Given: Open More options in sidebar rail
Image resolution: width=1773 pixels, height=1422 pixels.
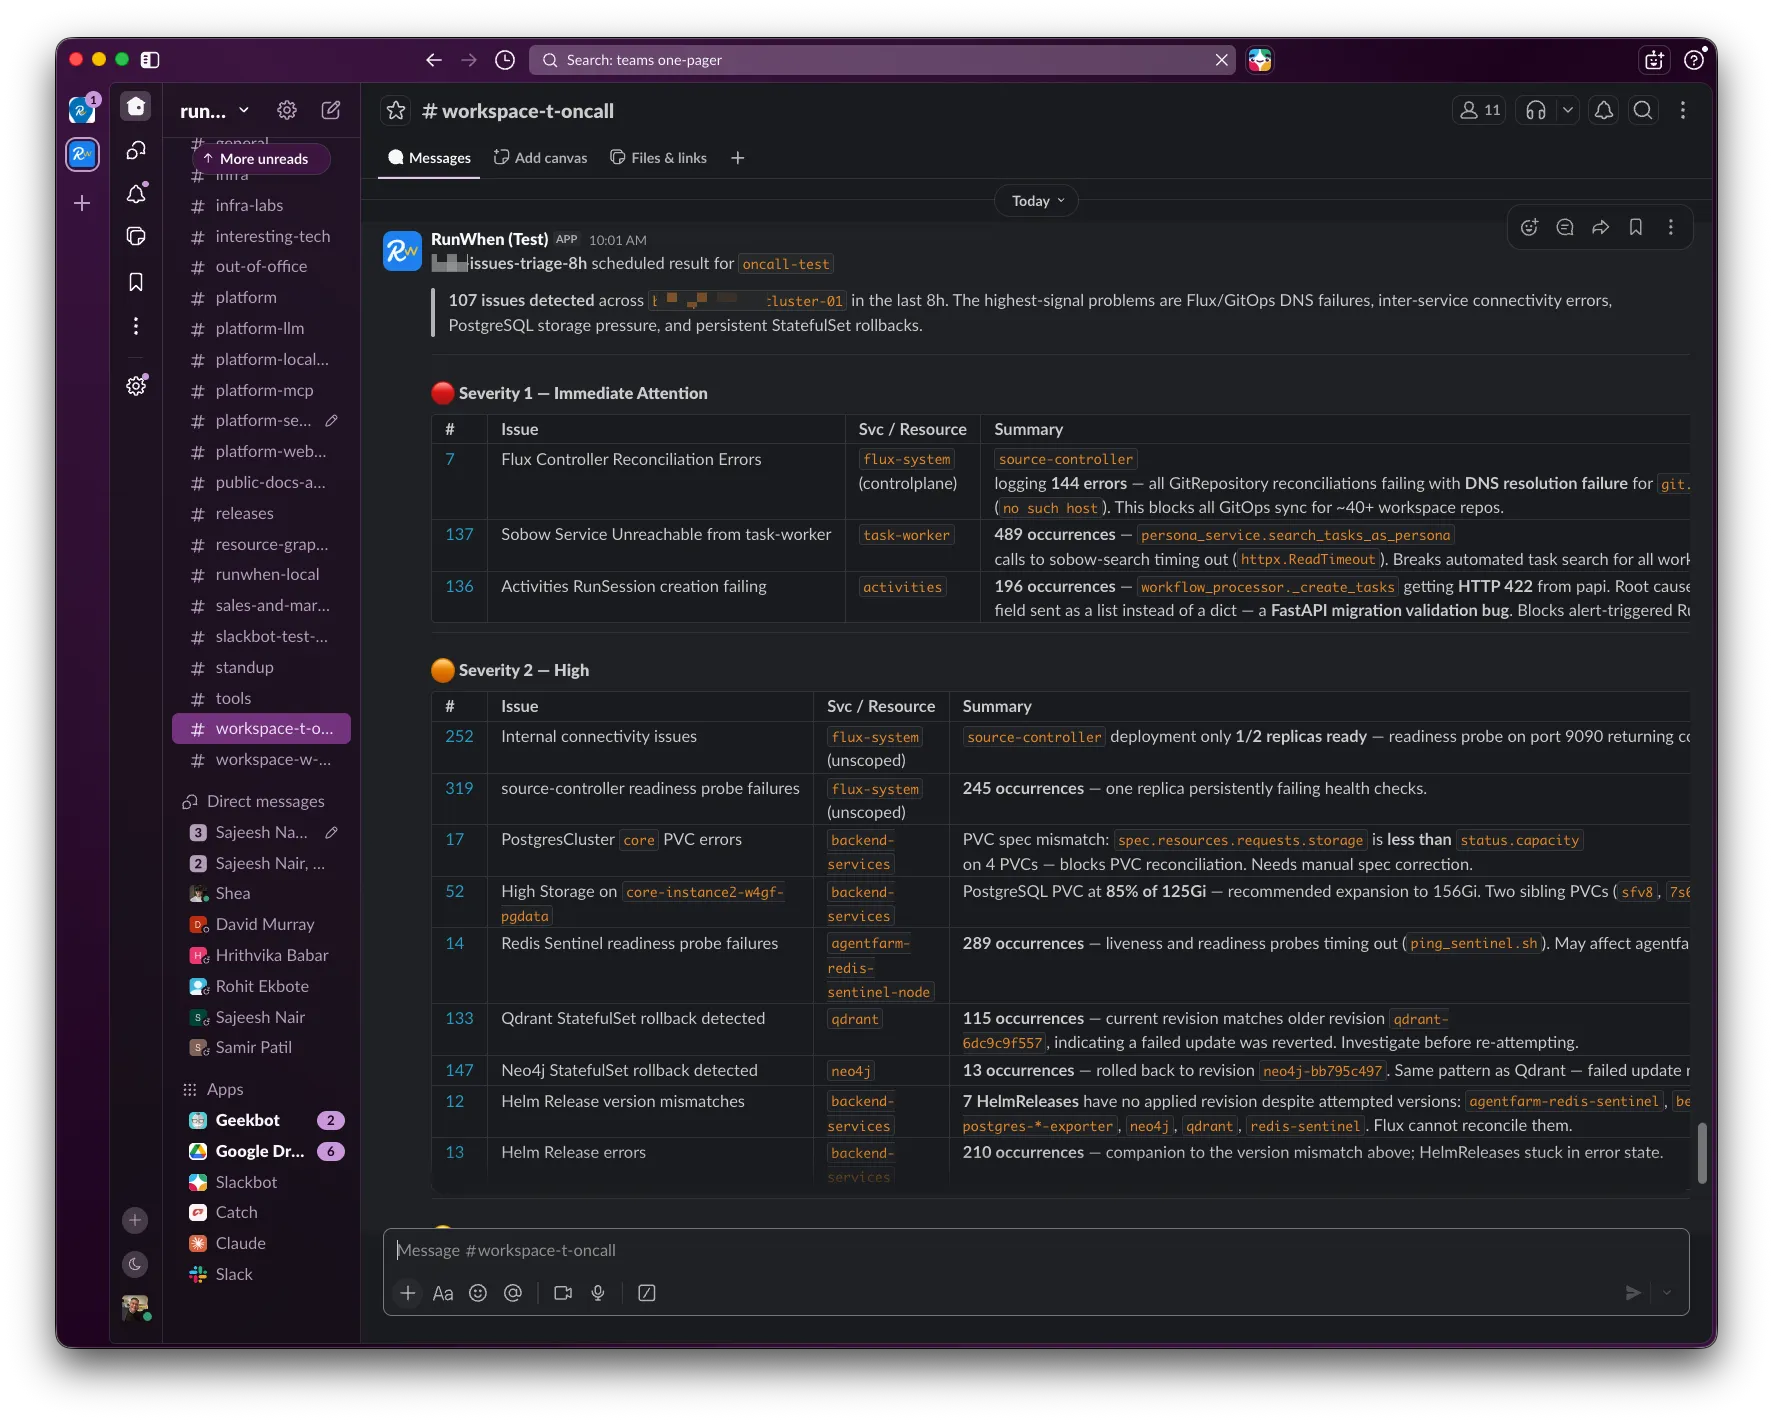Looking at the screenshot, I should click(x=136, y=326).
